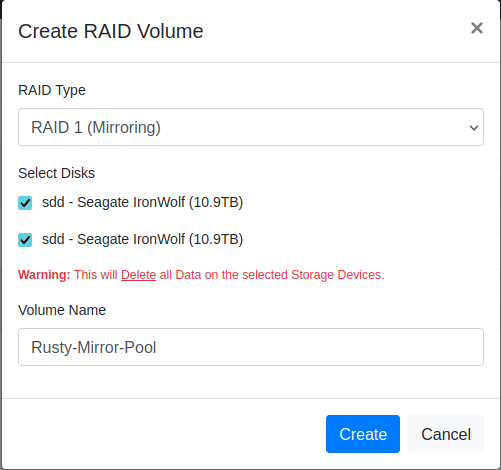Uncheck the second sdd Seagate IronWolf checkbox

pos(25,240)
